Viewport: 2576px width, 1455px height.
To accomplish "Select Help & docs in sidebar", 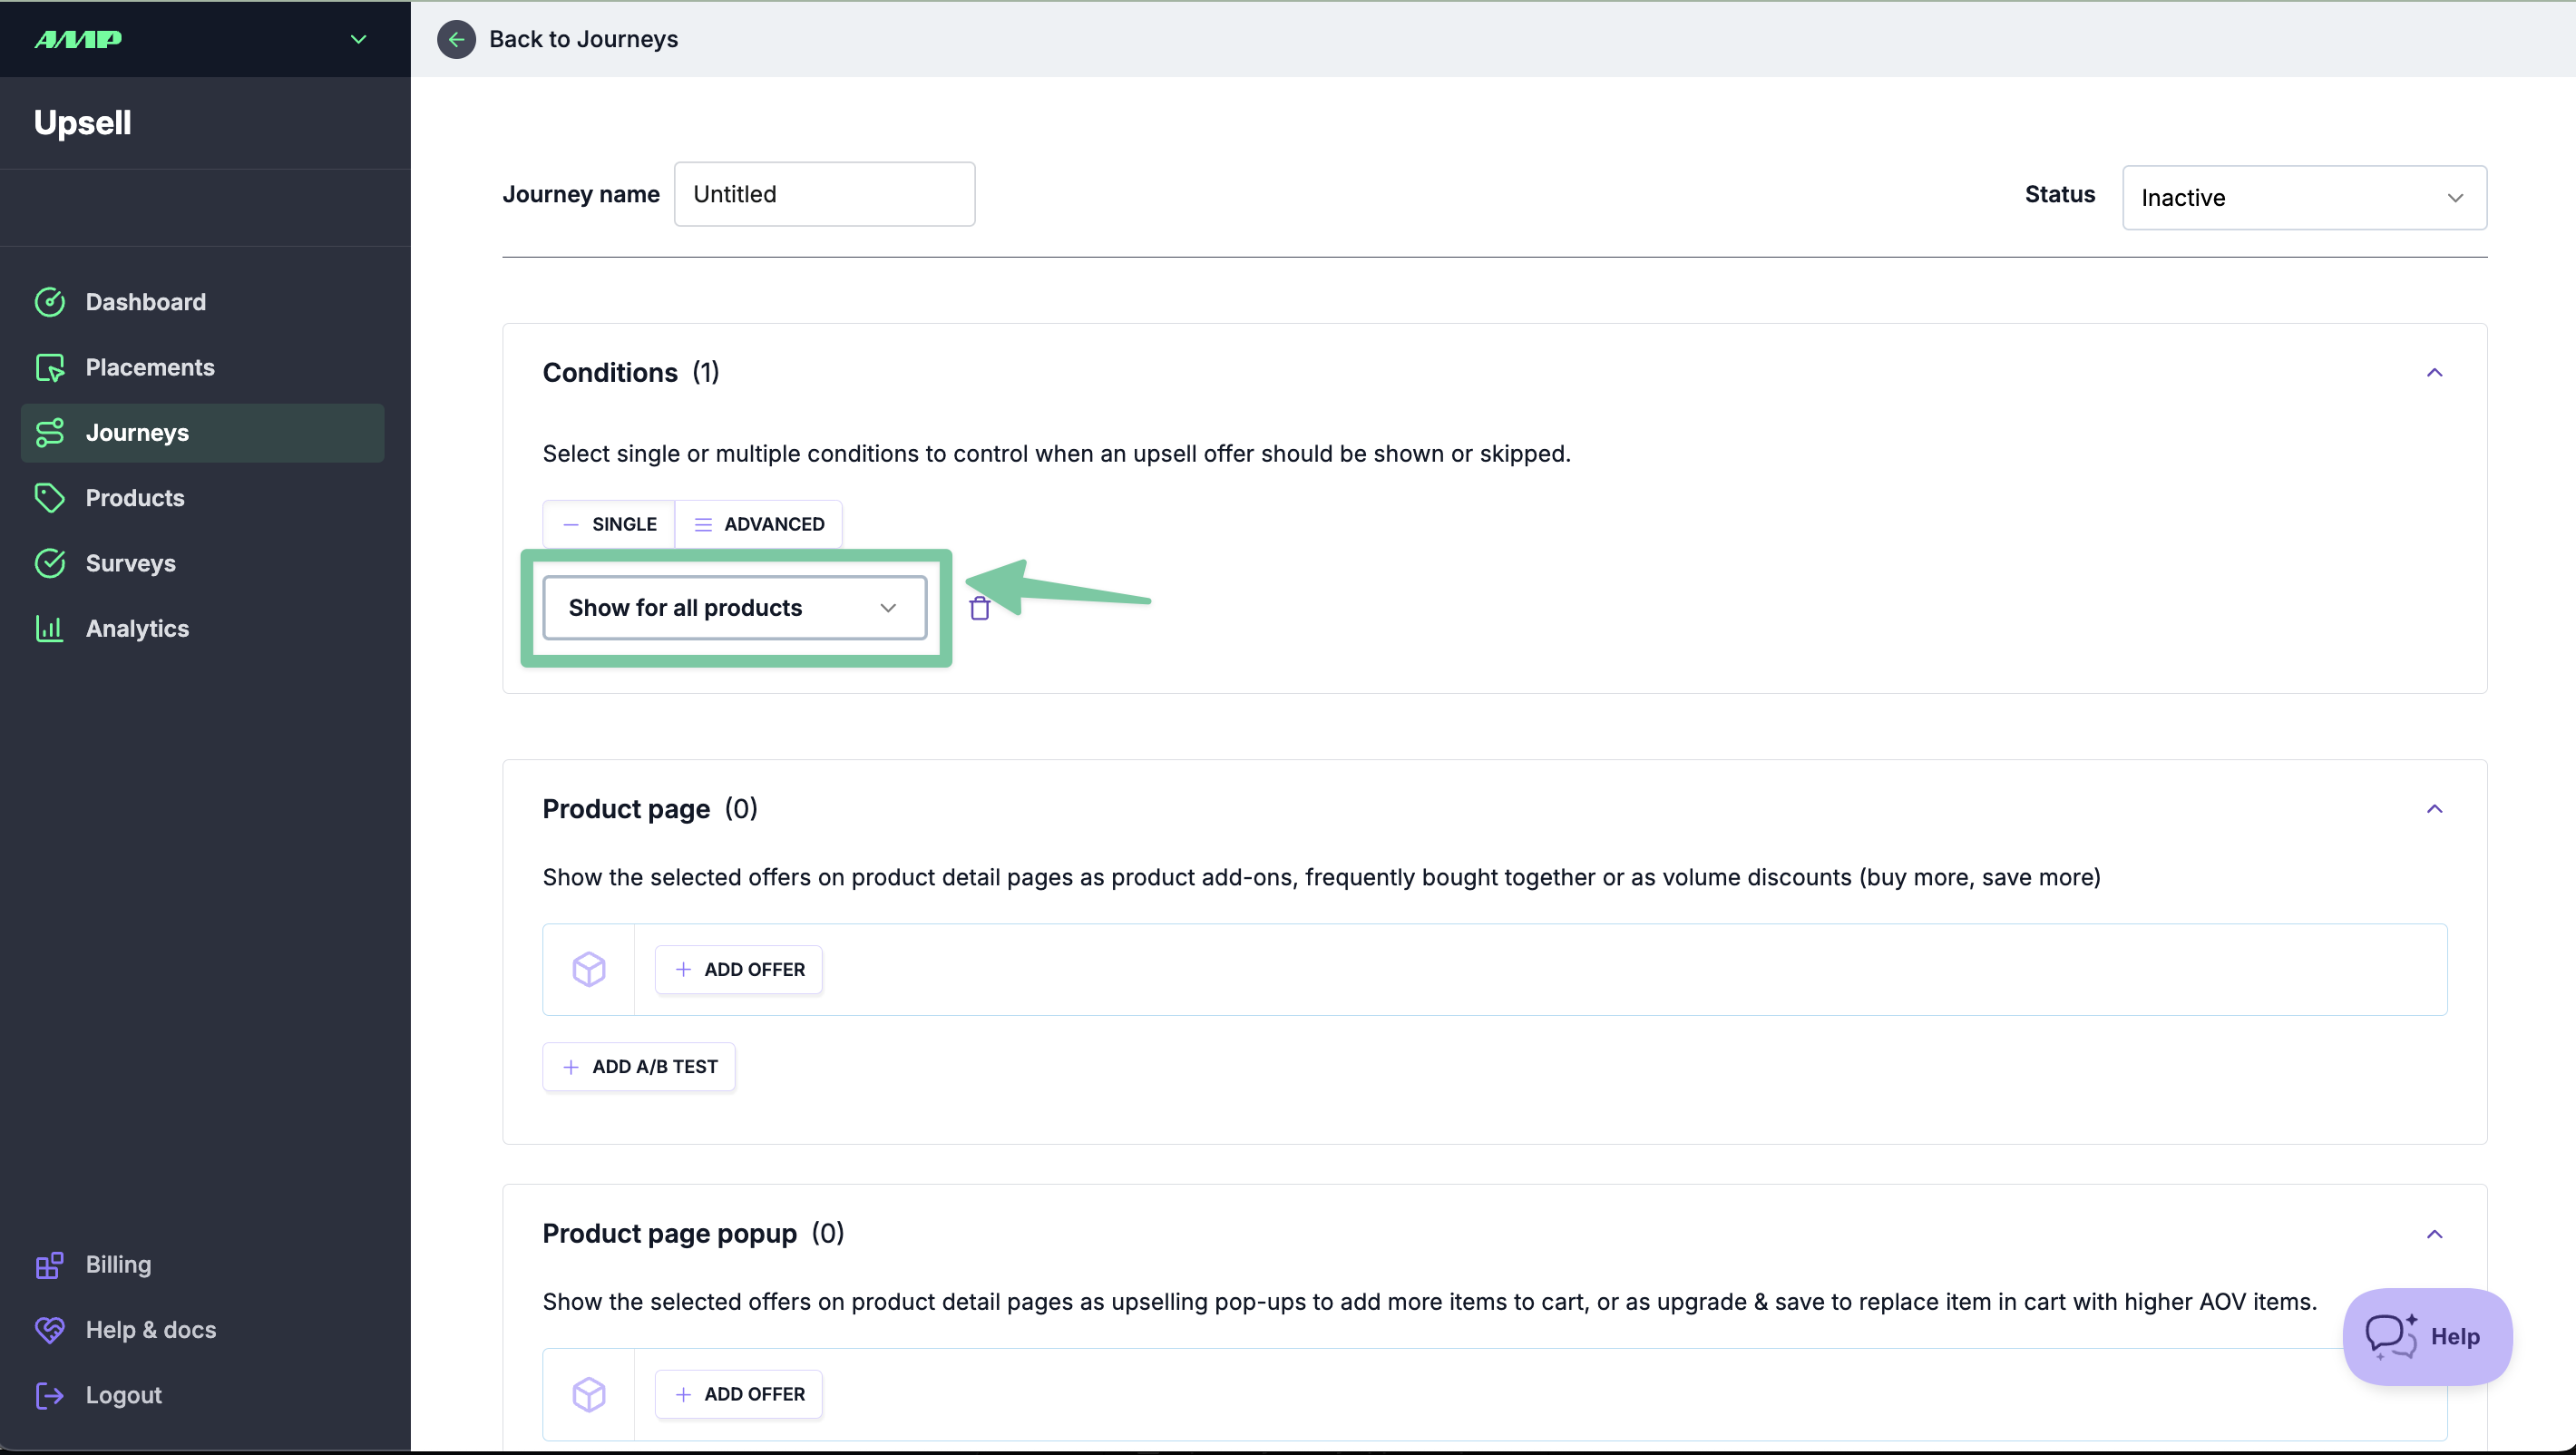I will coord(150,1329).
